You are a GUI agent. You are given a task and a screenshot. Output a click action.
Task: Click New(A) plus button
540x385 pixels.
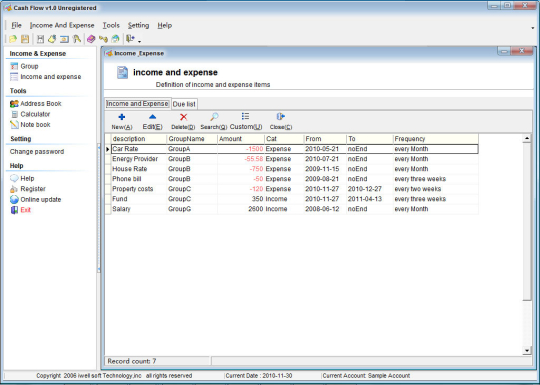point(122,122)
